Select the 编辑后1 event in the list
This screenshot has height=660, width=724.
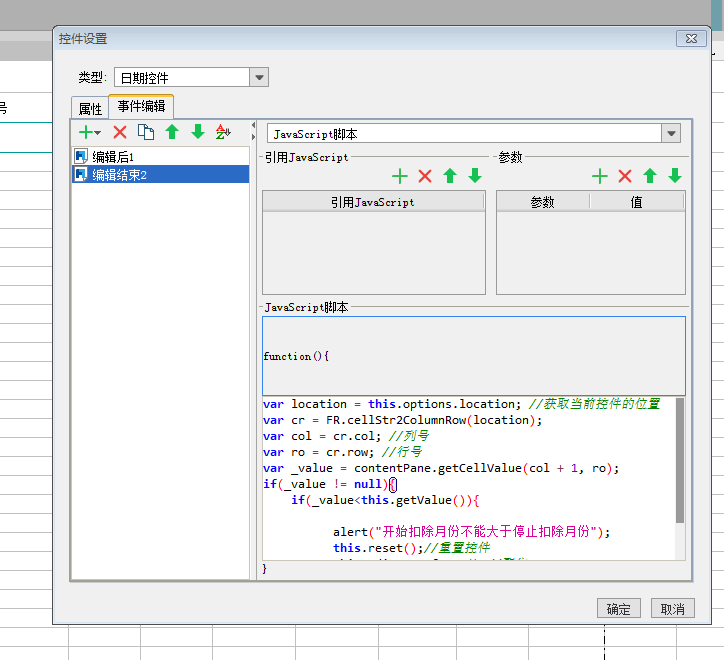(x=112, y=157)
